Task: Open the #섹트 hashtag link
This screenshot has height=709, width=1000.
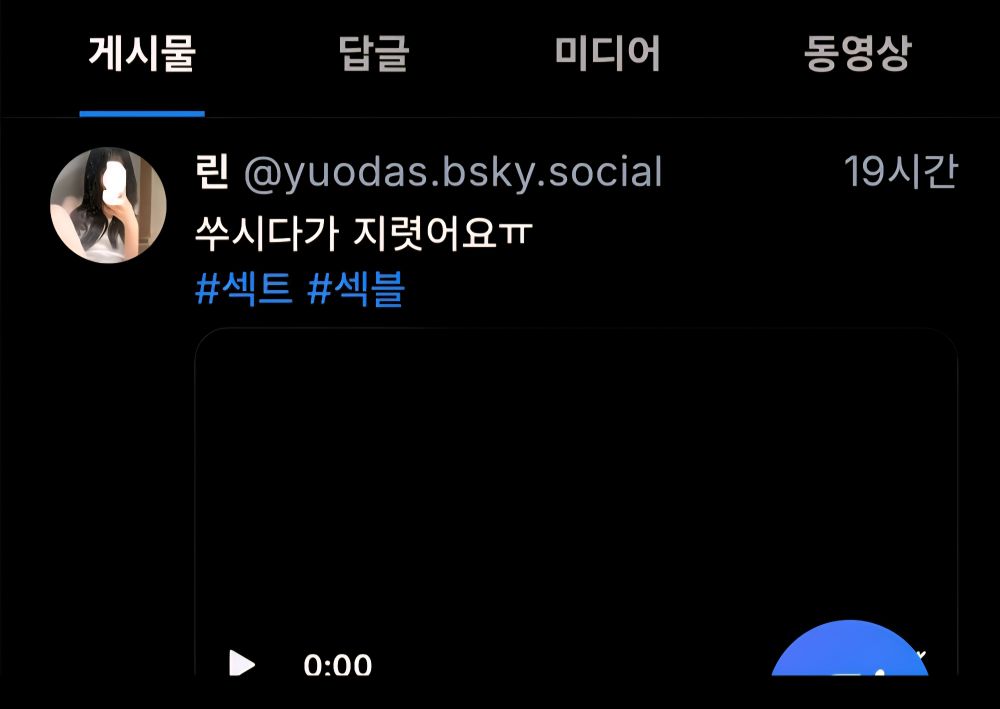Action: pyautogui.click(x=244, y=289)
